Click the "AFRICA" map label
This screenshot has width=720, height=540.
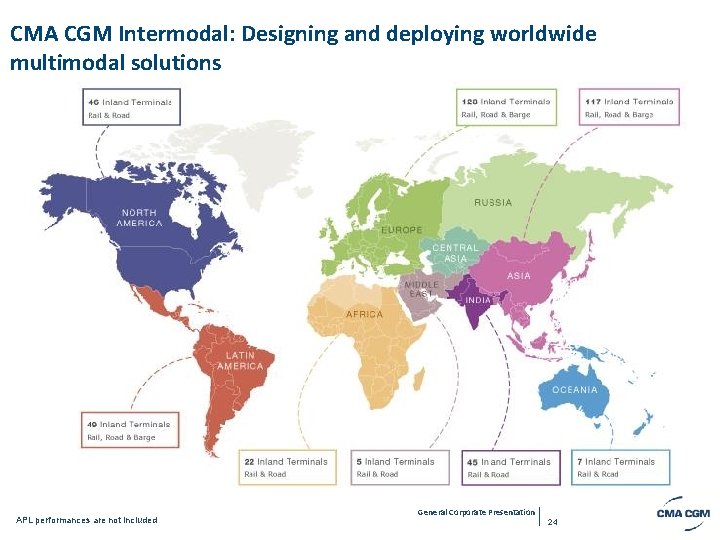tap(364, 315)
